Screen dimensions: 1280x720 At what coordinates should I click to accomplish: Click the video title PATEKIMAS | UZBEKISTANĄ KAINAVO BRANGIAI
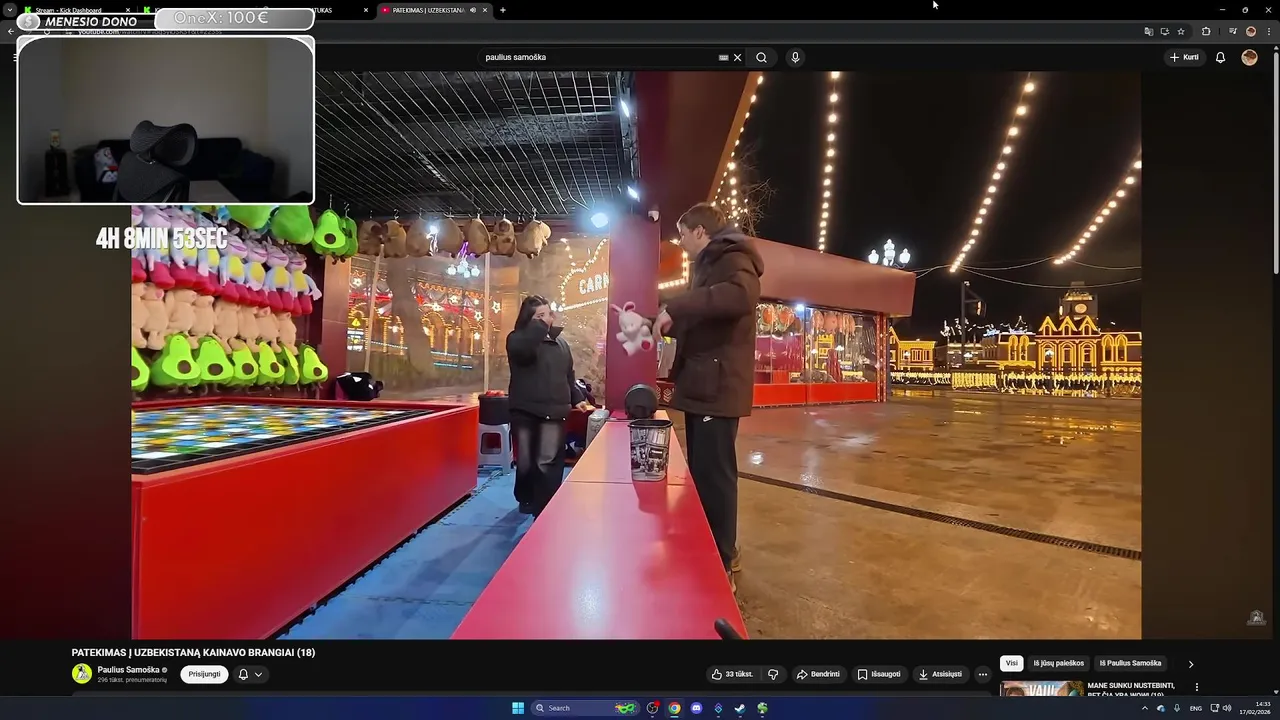point(193,653)
